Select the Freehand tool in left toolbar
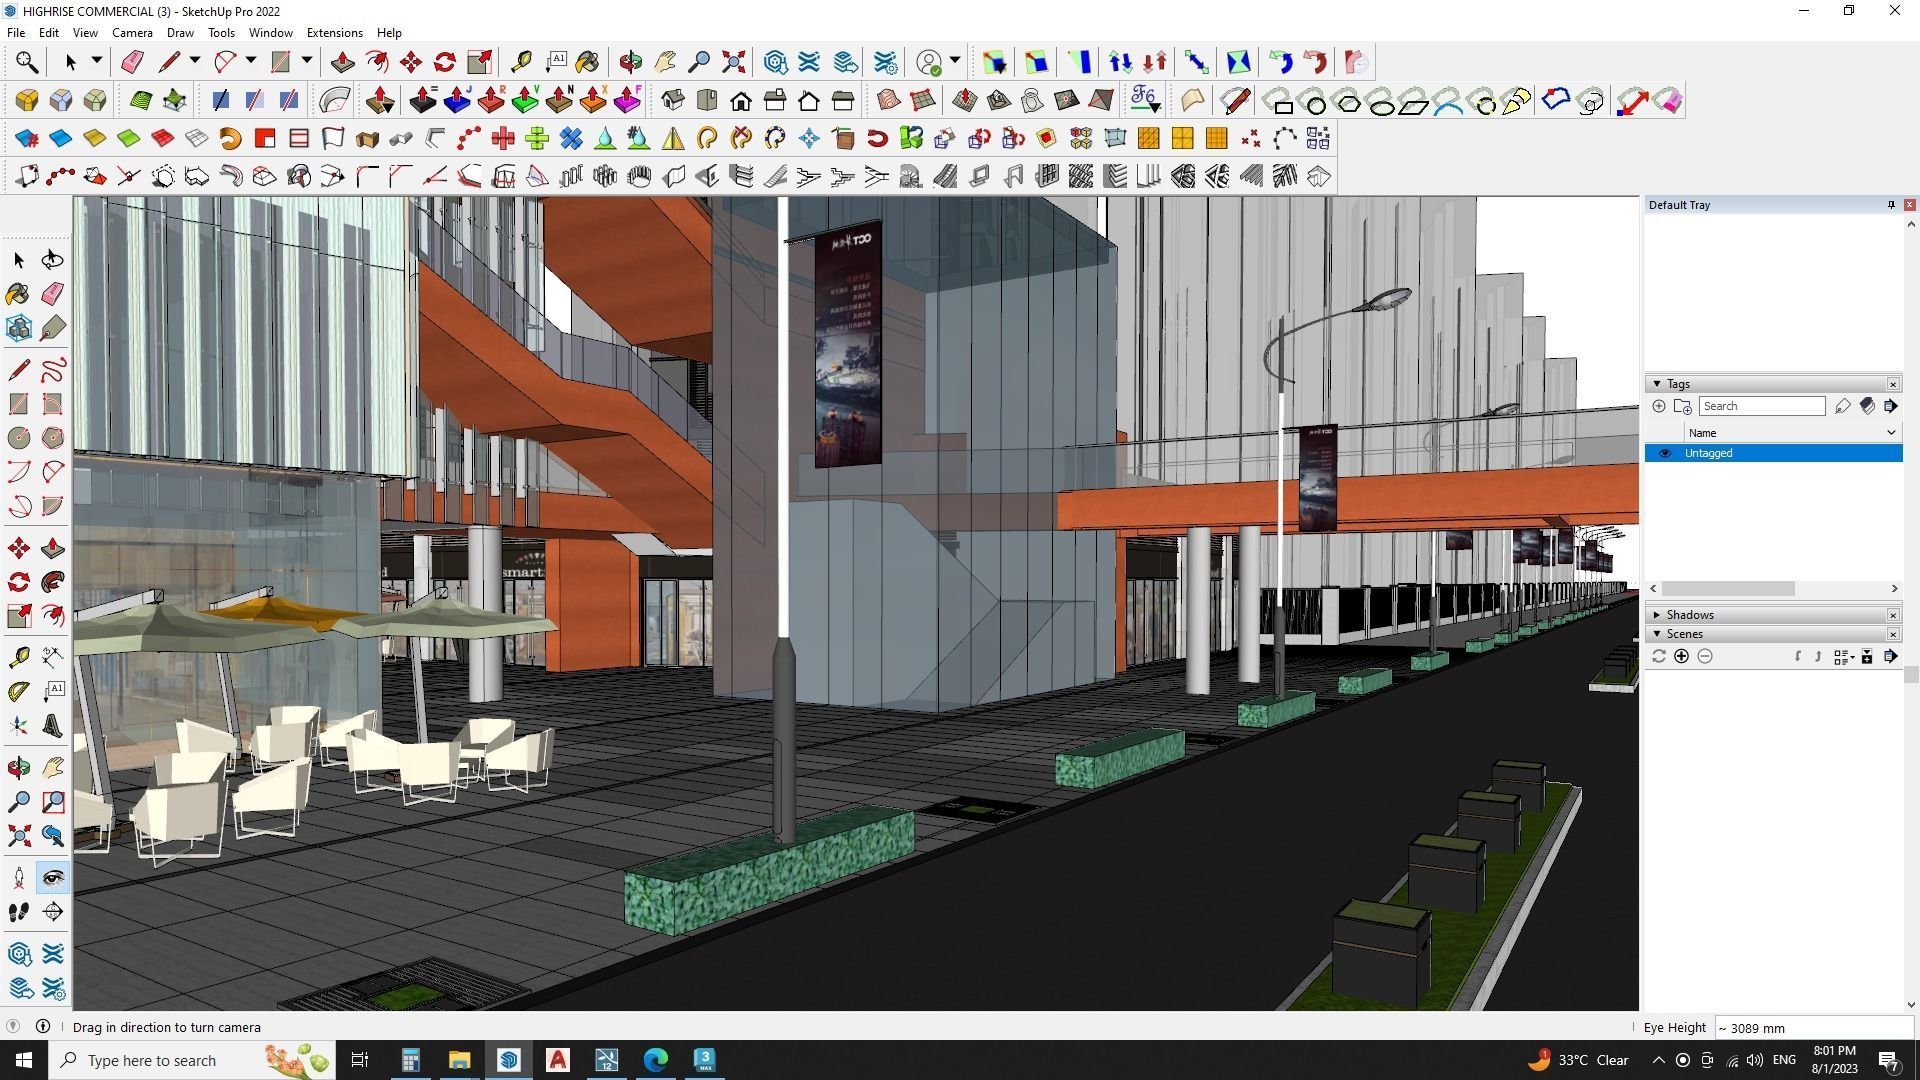The height and width of the screenshot is (1080, 1920). 53,370
